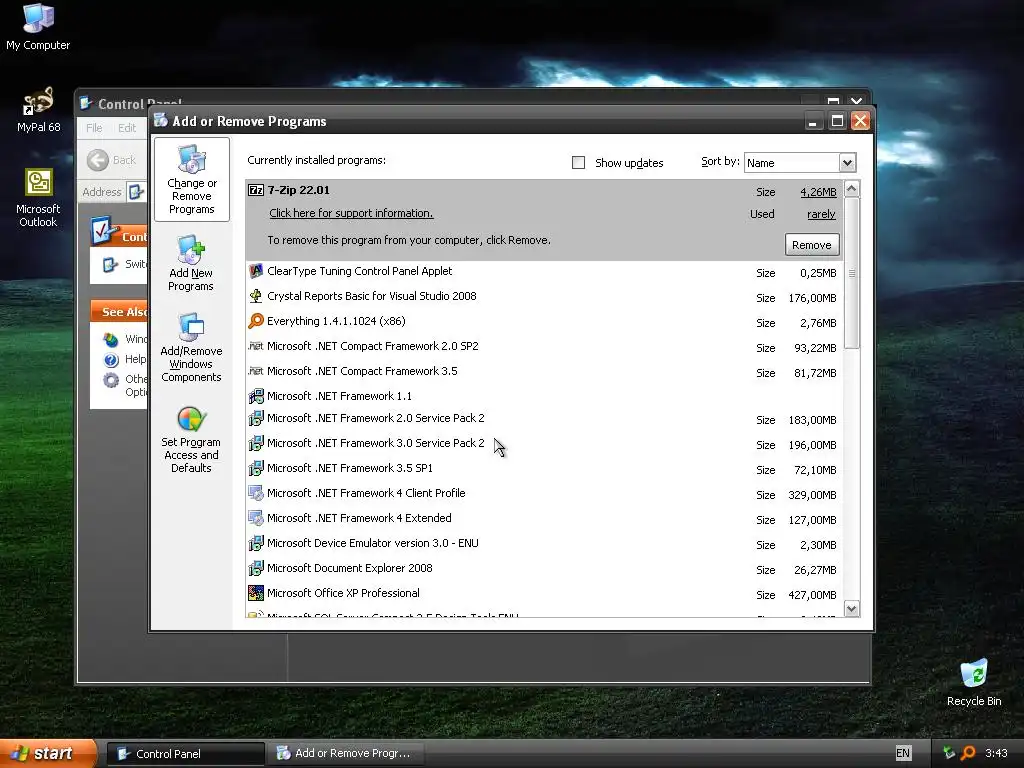The height and width of the screenshot is (768, 1024).
Task: Click the 4,26MB size link
Action: click(818, 192)
